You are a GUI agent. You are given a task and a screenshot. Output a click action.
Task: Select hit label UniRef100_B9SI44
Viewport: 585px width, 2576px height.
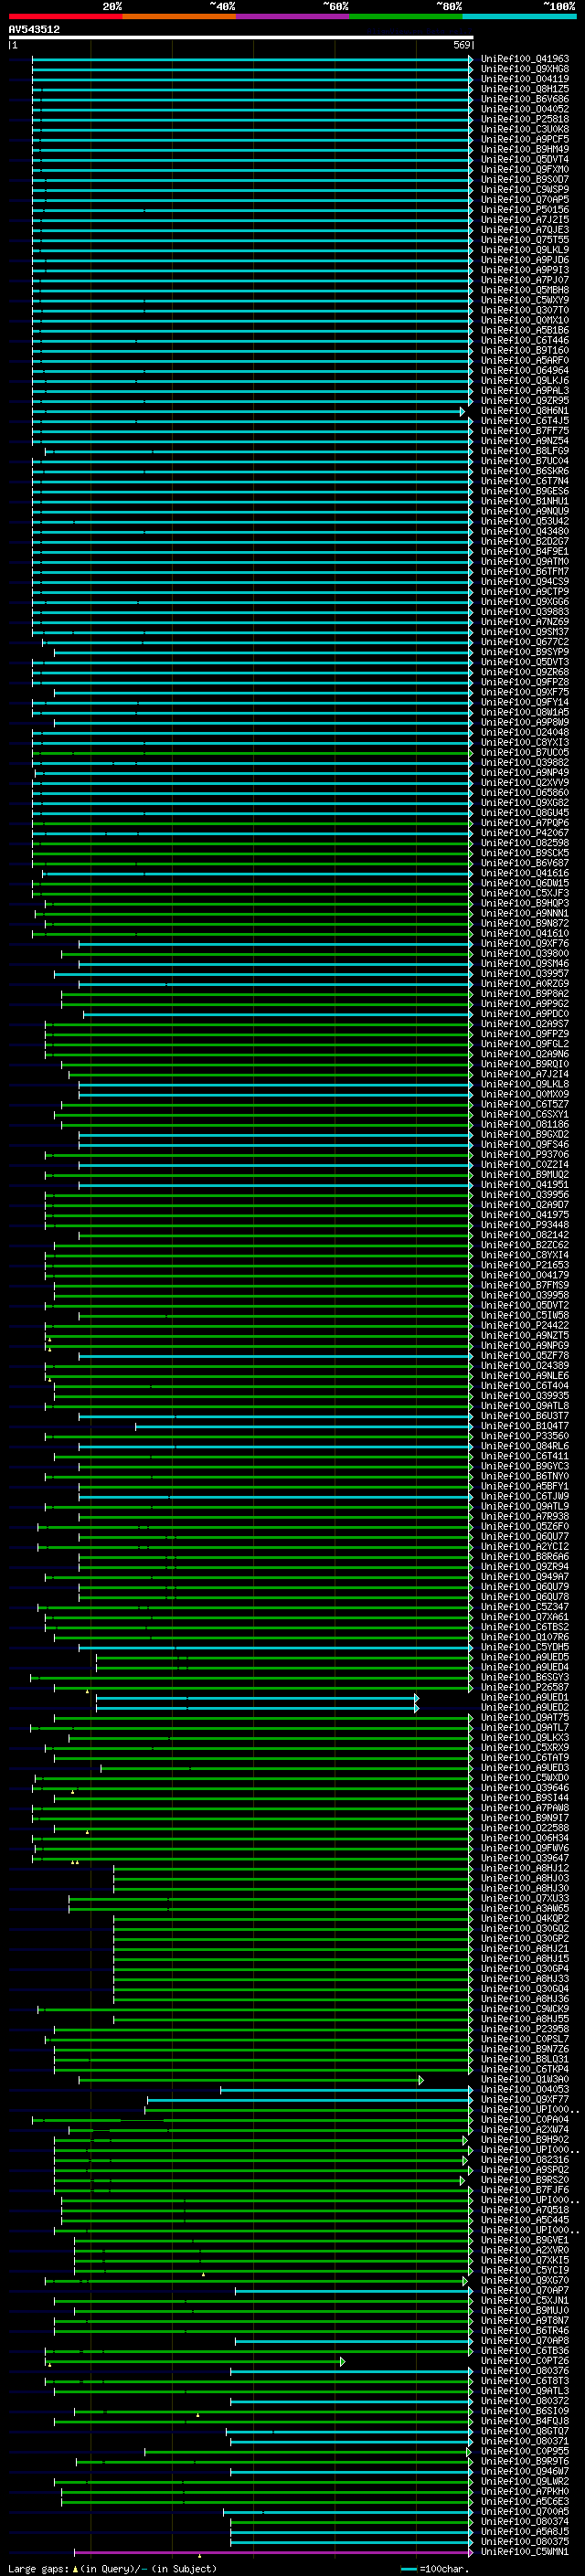click(x=524, y=1798)
